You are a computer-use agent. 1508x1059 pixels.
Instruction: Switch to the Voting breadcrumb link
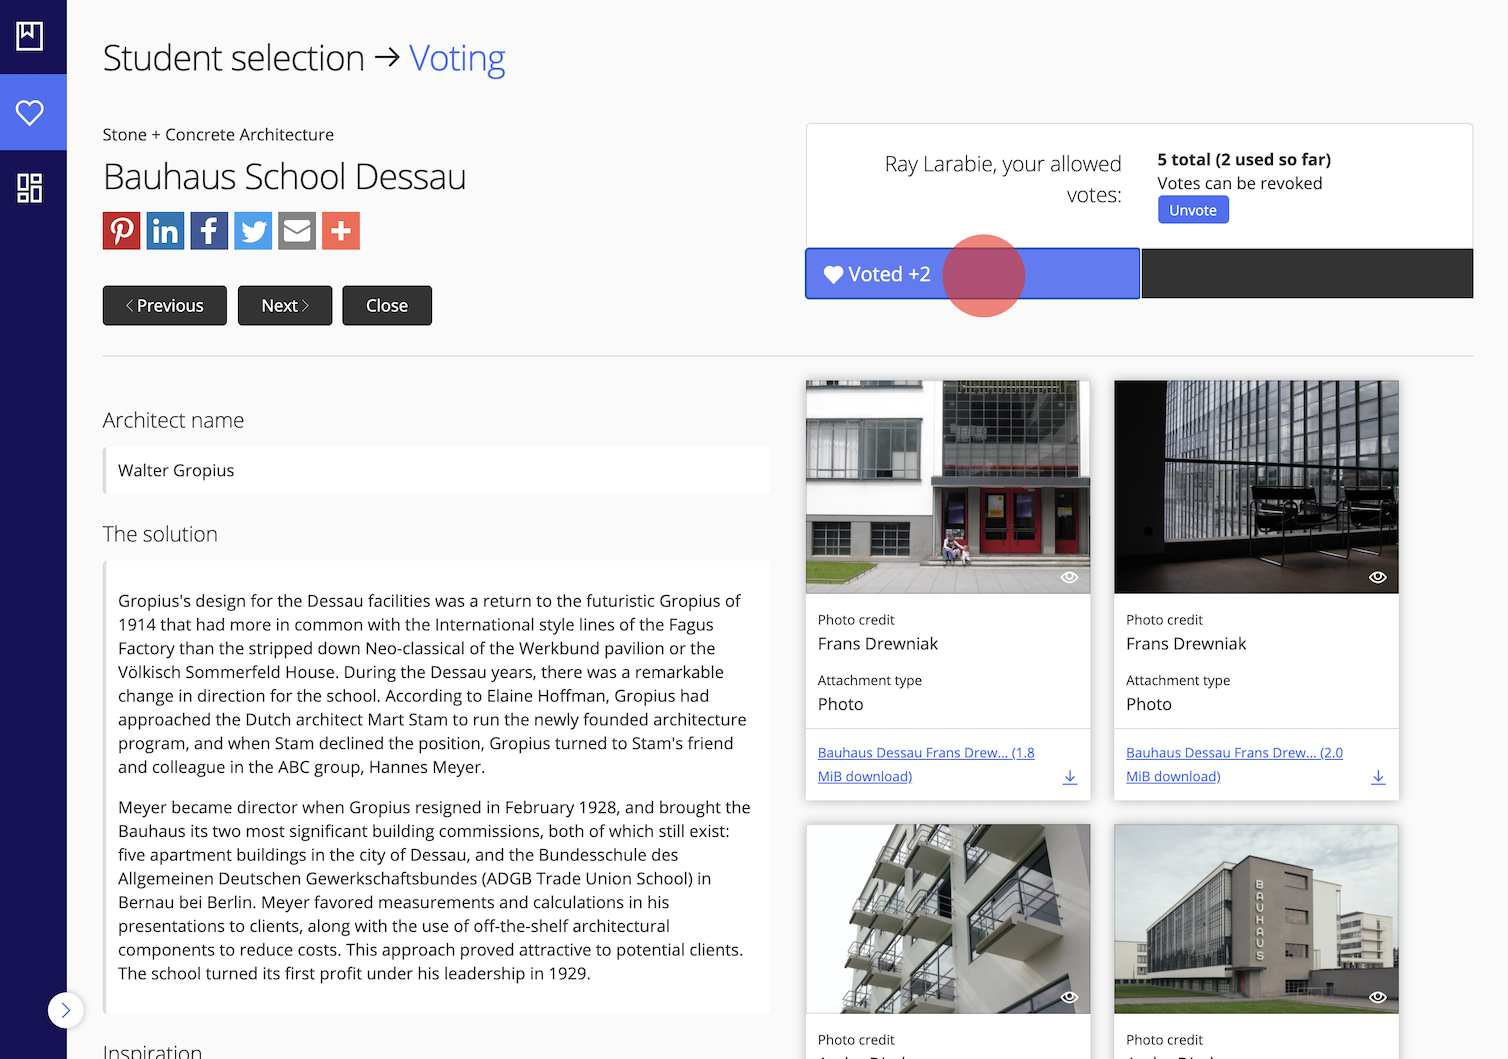457,58
